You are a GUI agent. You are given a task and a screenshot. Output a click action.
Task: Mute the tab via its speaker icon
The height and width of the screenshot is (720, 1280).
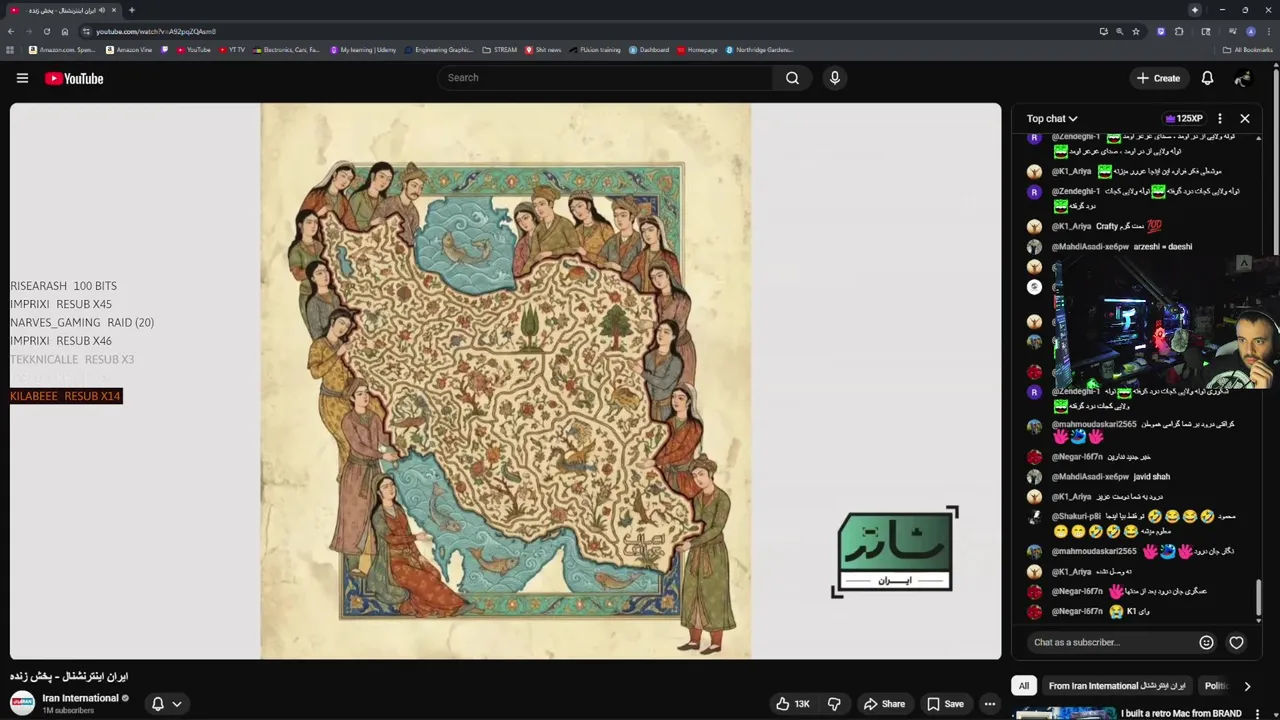click(x=103, y=10)
